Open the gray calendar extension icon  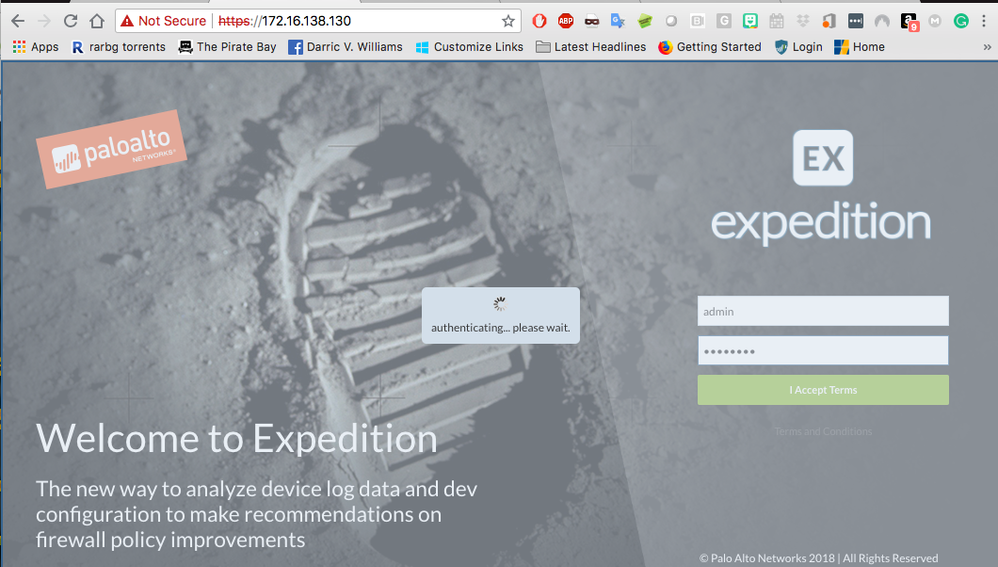click(777, 21)
